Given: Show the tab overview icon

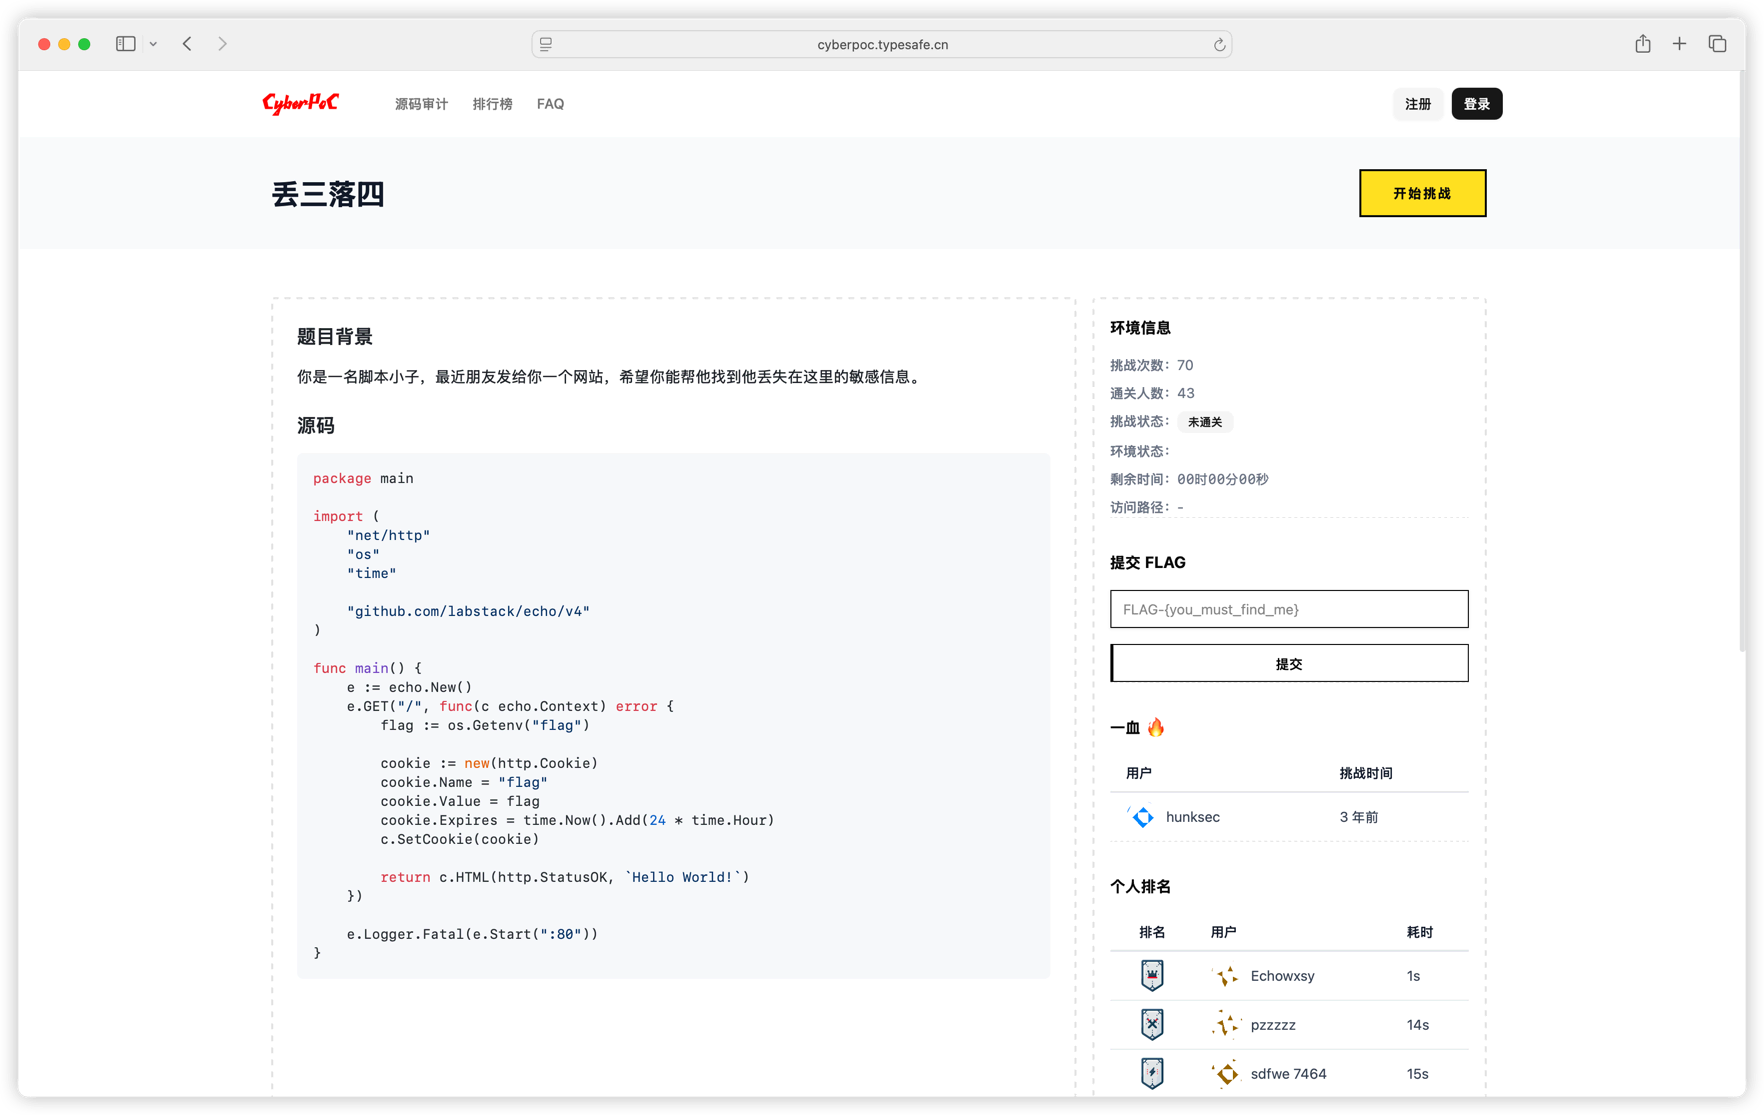Looking at the screenshot, I should [x=1717, y=44].
